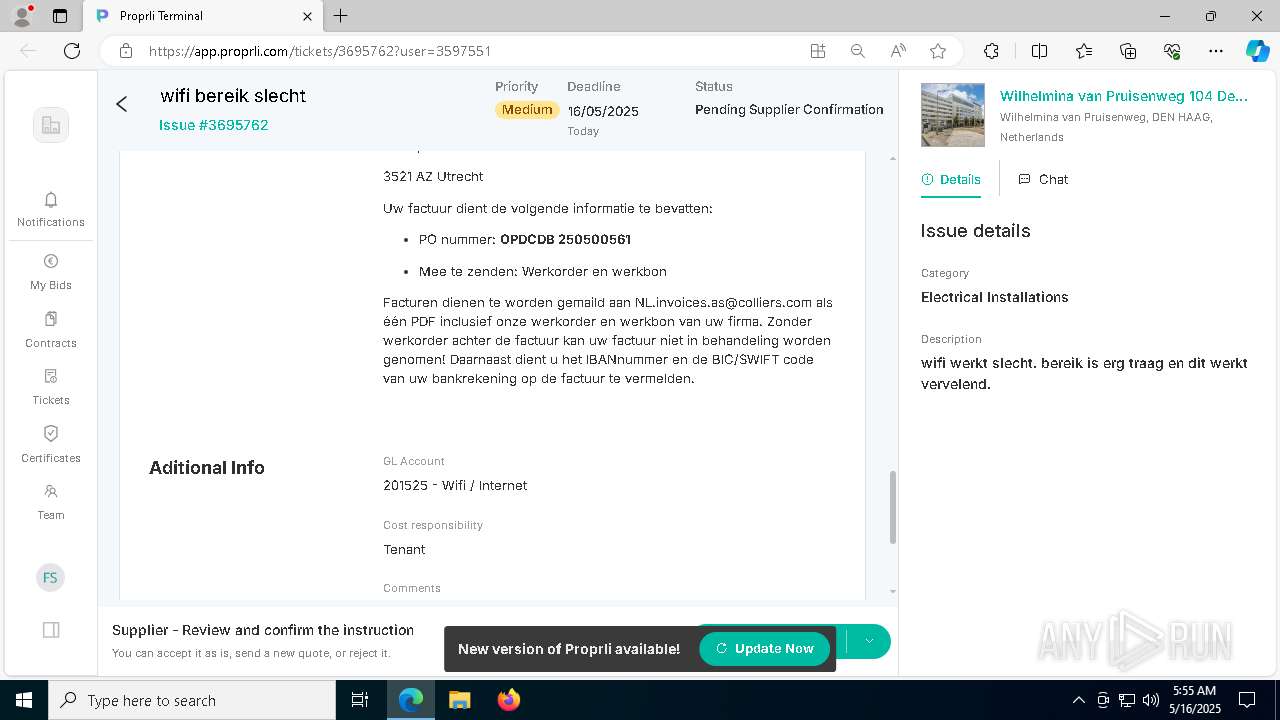Open the volume control in tray

[1150, 700]
